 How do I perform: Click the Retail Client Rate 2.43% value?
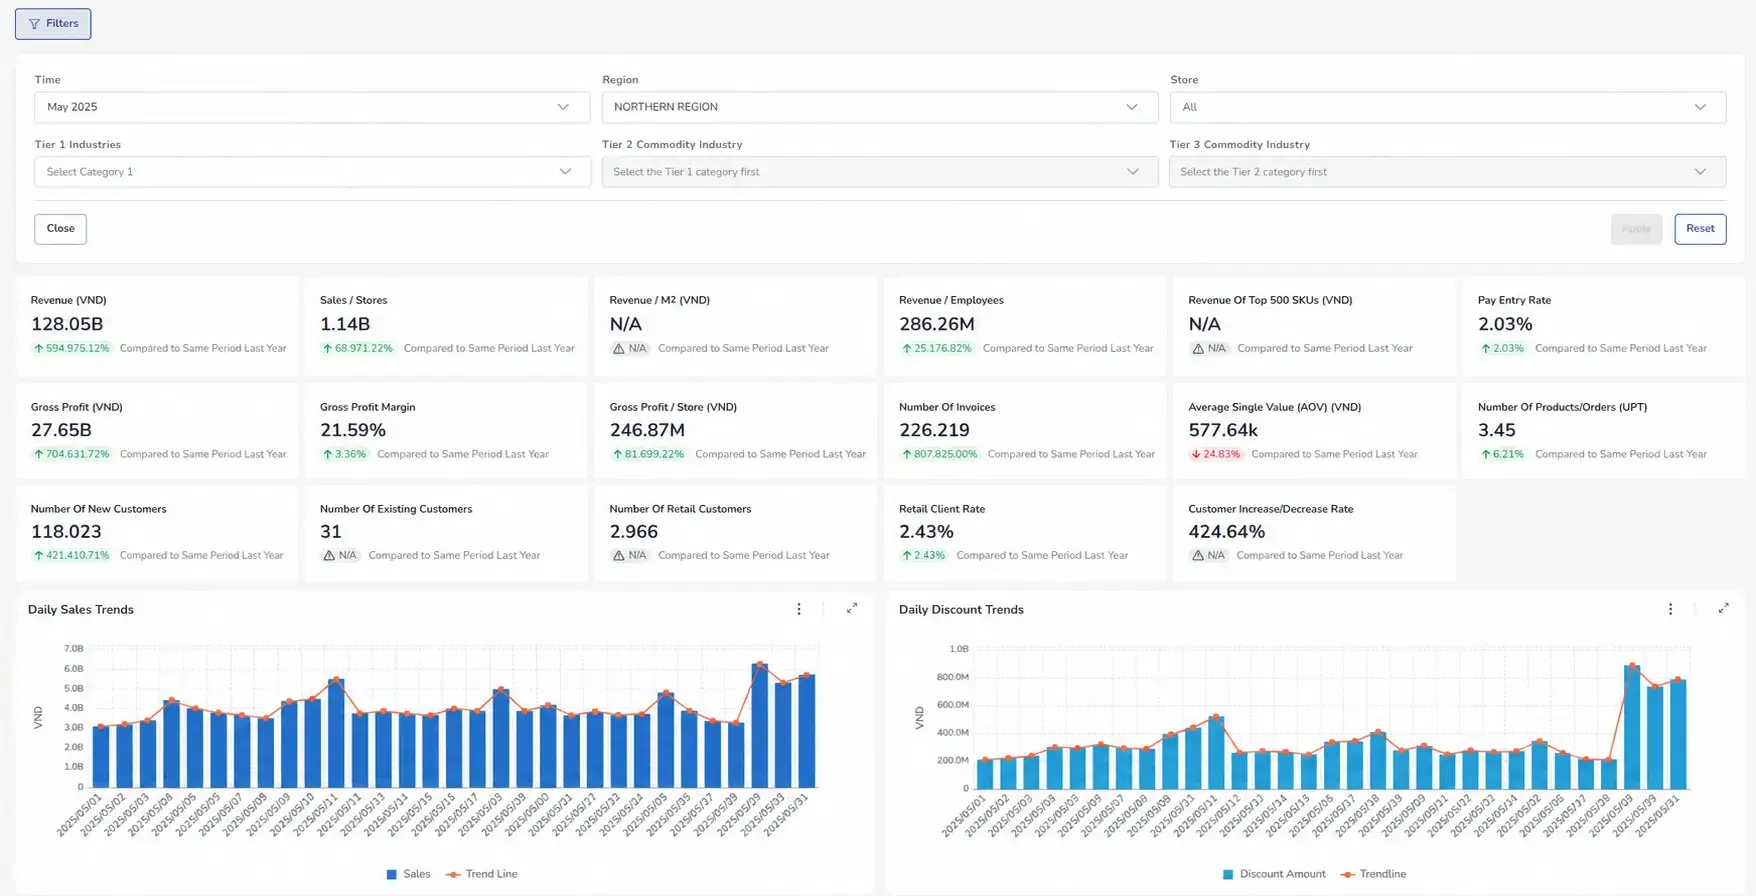coord(926,532)
